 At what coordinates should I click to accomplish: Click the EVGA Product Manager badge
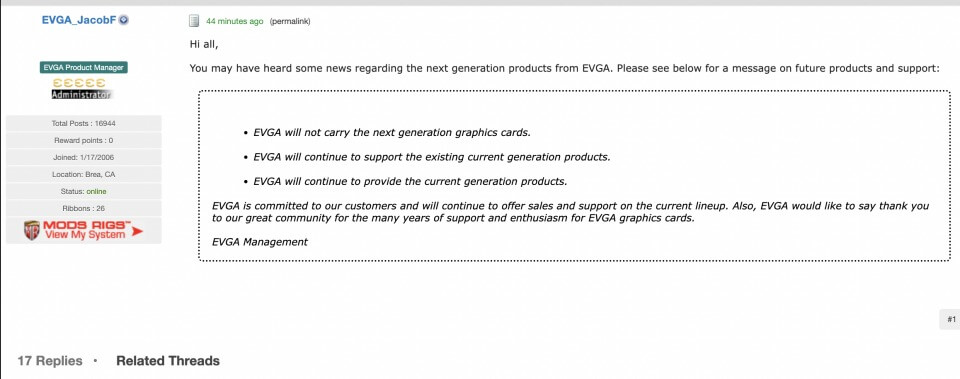(84, 68)
